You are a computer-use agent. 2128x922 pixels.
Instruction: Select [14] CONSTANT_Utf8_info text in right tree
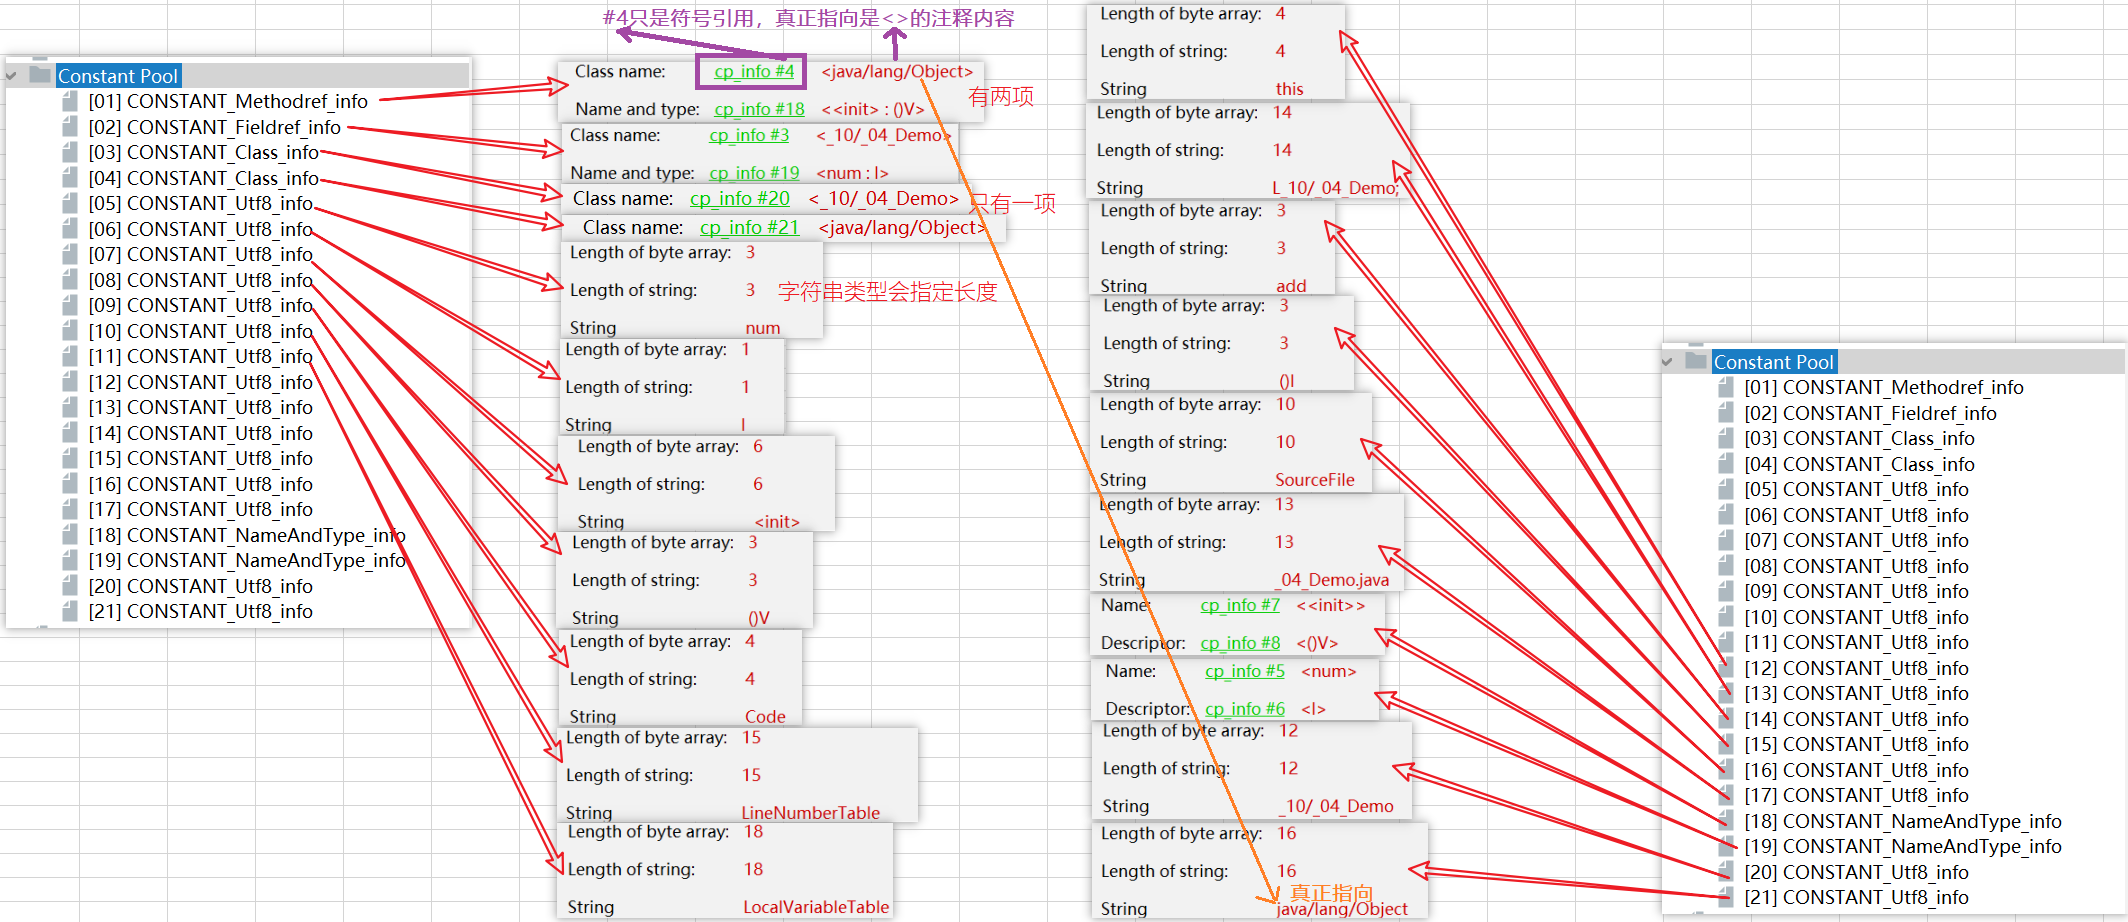point(1856,719)
